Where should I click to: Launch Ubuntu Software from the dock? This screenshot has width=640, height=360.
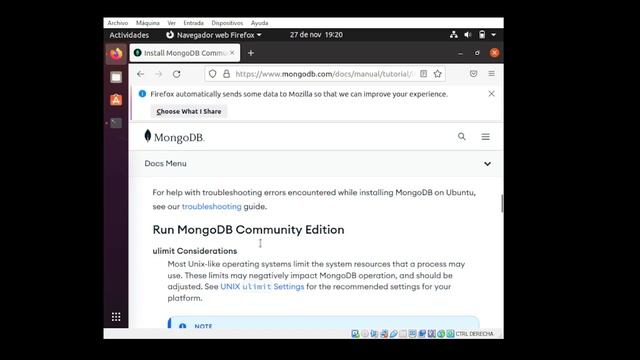pyautogui.click(x=116, y=100)
